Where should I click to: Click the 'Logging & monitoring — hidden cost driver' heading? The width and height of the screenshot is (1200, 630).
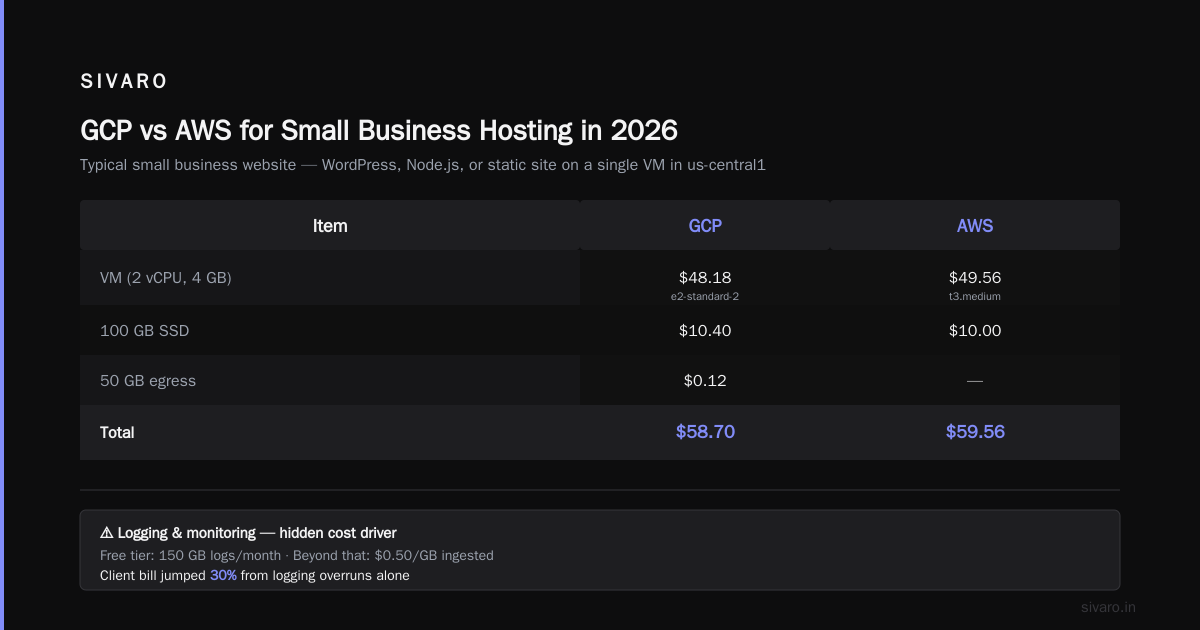(x=257, y=533)
